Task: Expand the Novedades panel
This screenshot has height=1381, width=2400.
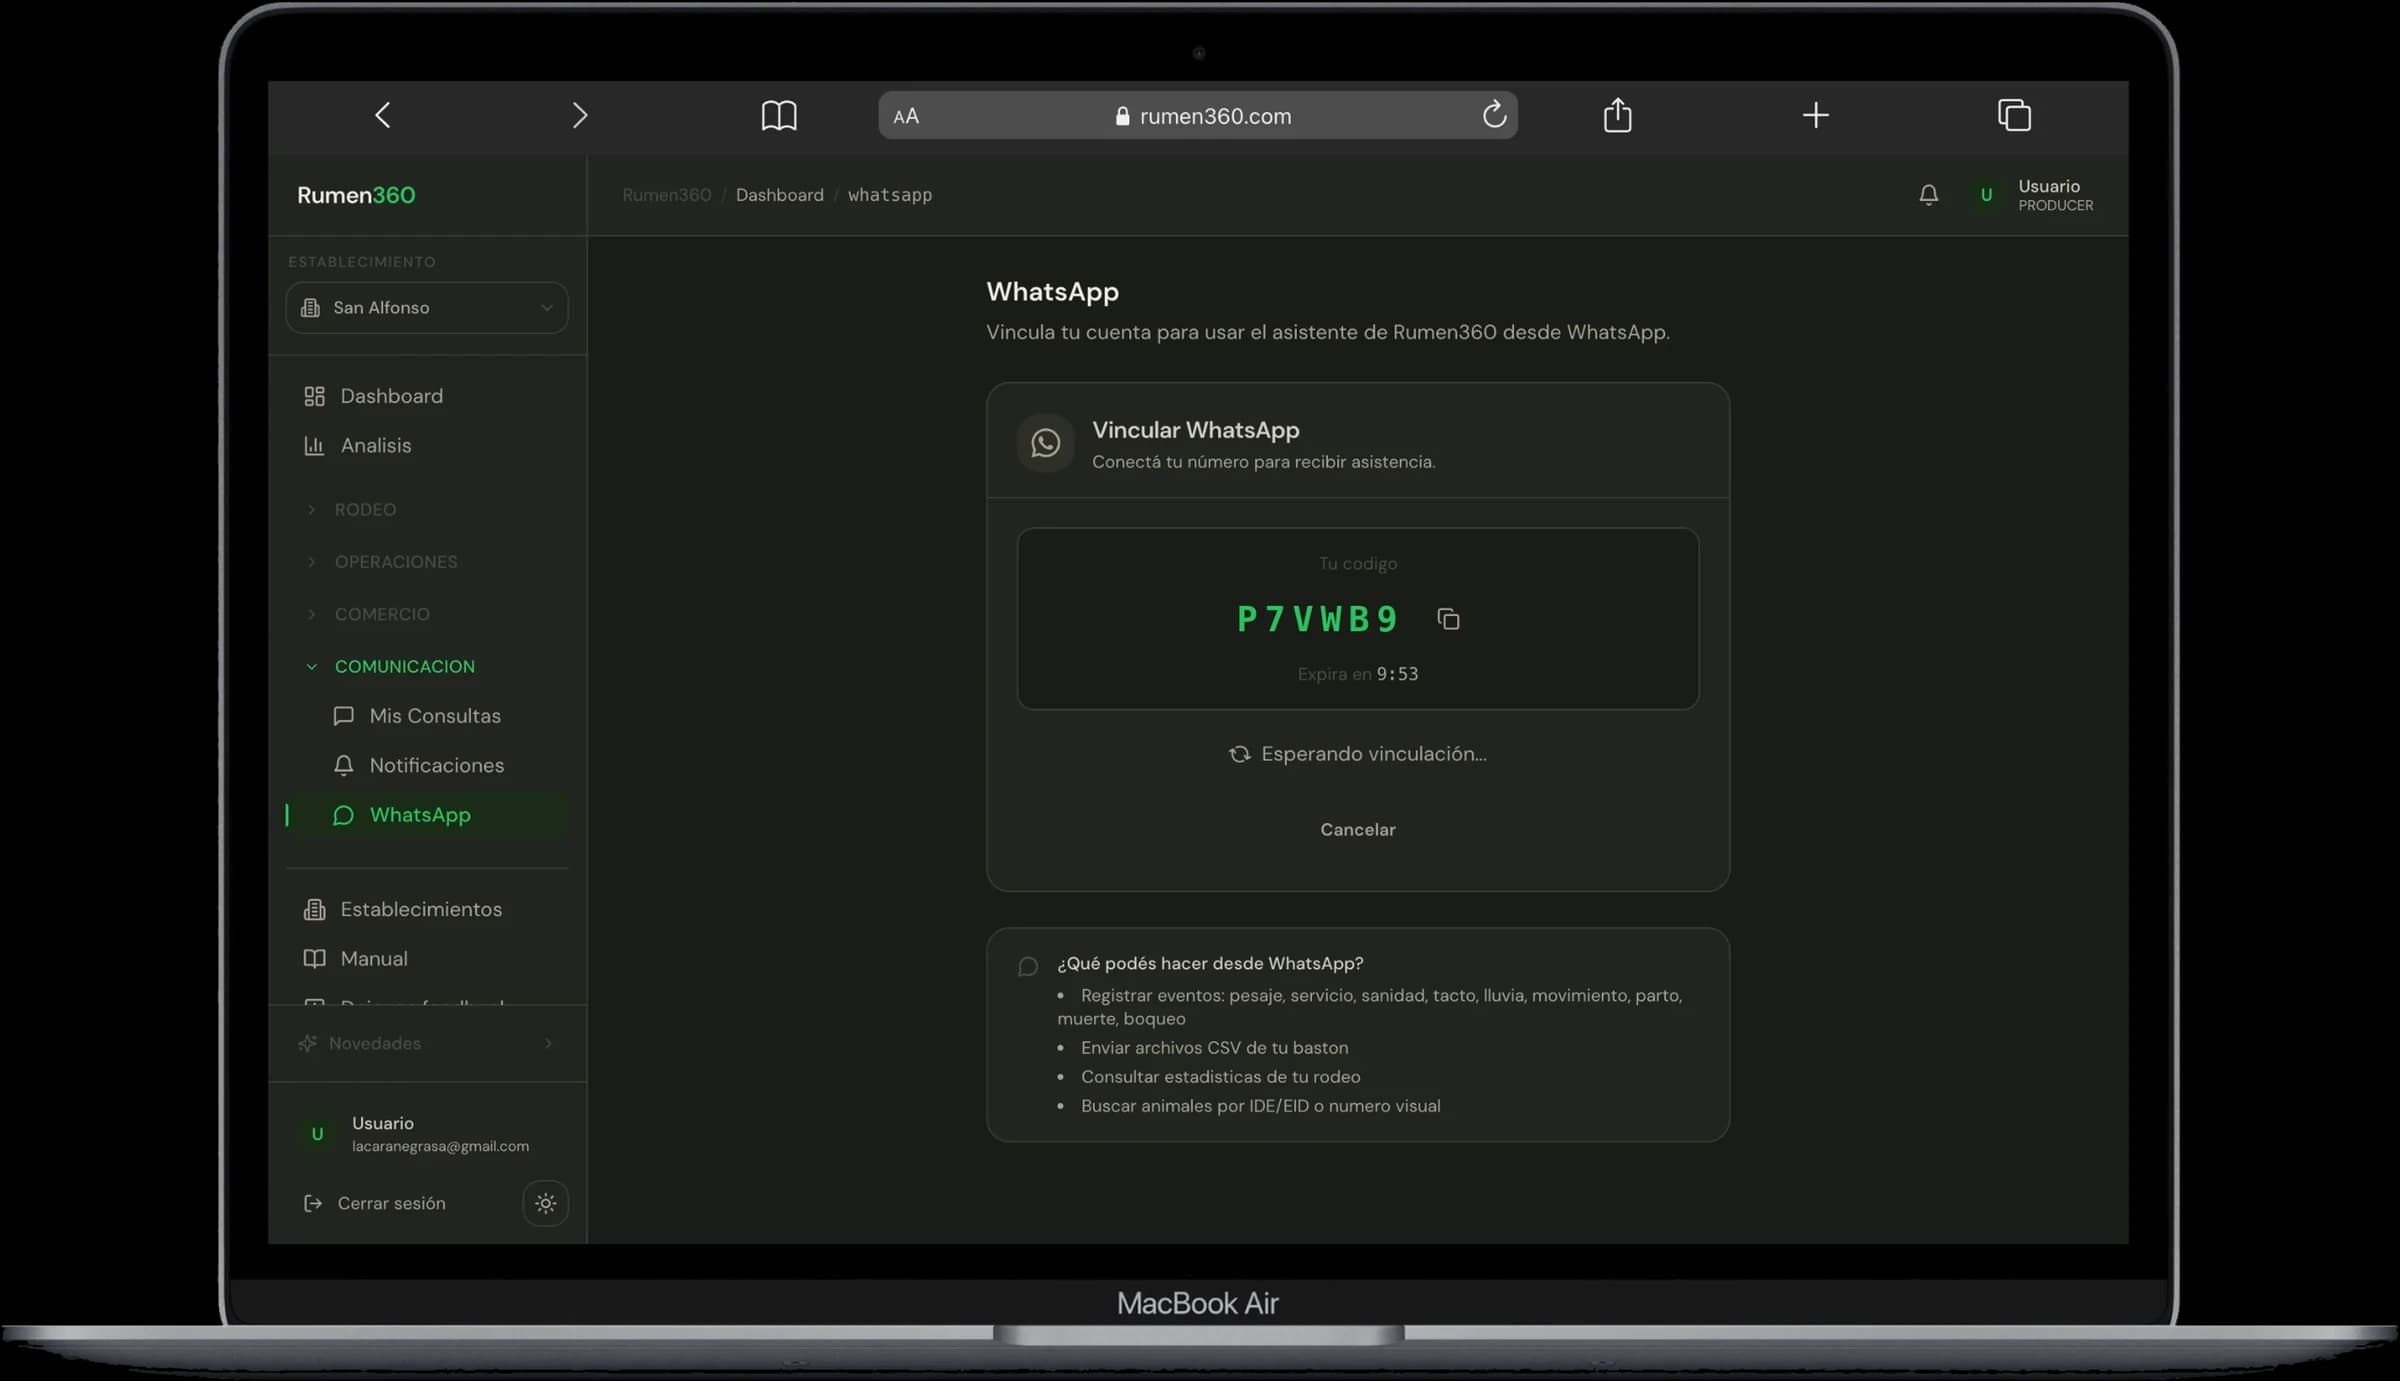Action: pyautogui.click(x=427, y=1043)
